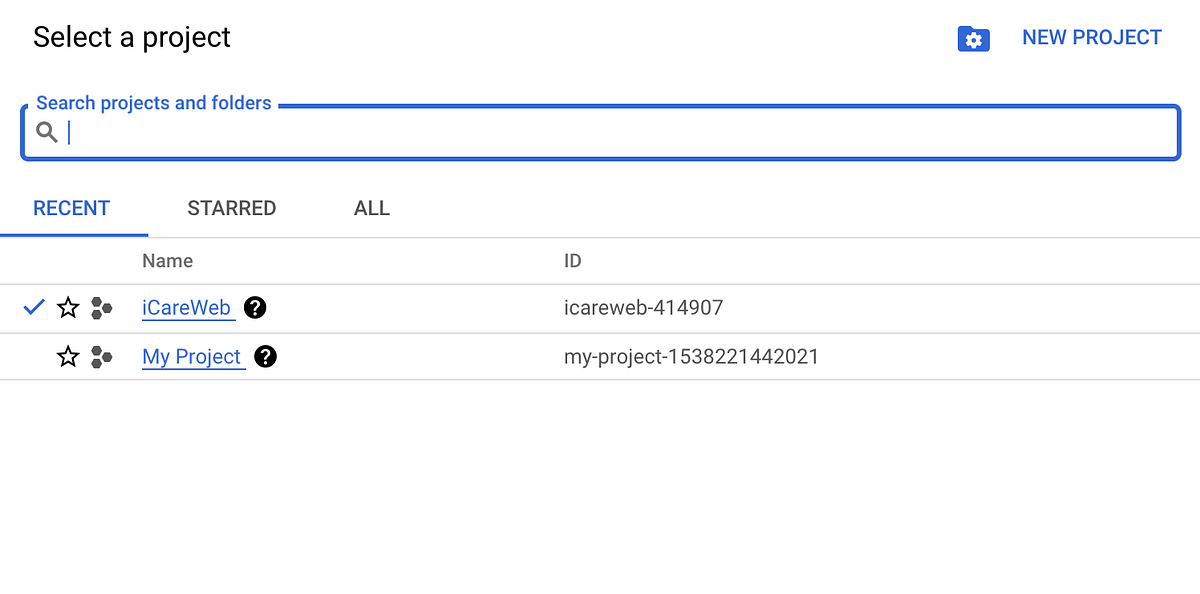Click the ID column header
Viewport: 1200px width, 594px height.
(x=572, y=260)
